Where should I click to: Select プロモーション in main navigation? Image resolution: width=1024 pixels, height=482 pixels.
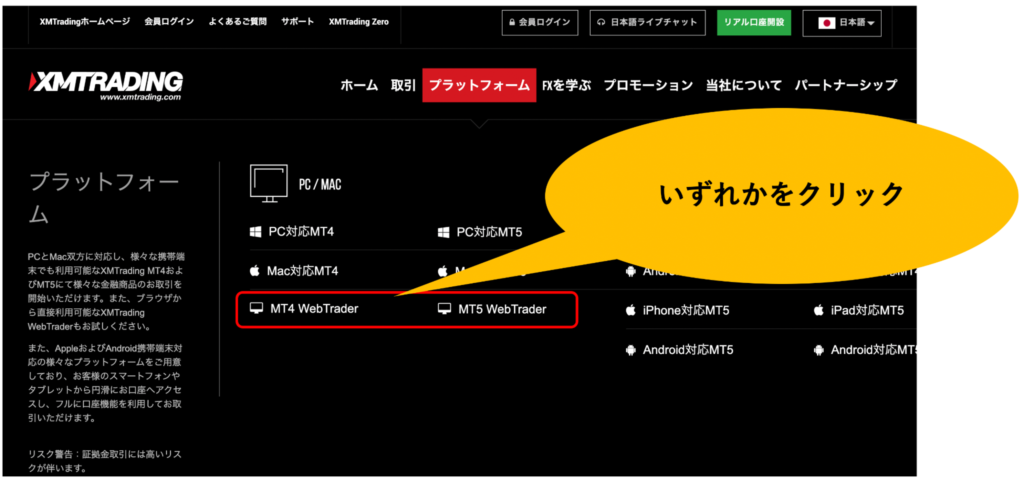648,85
